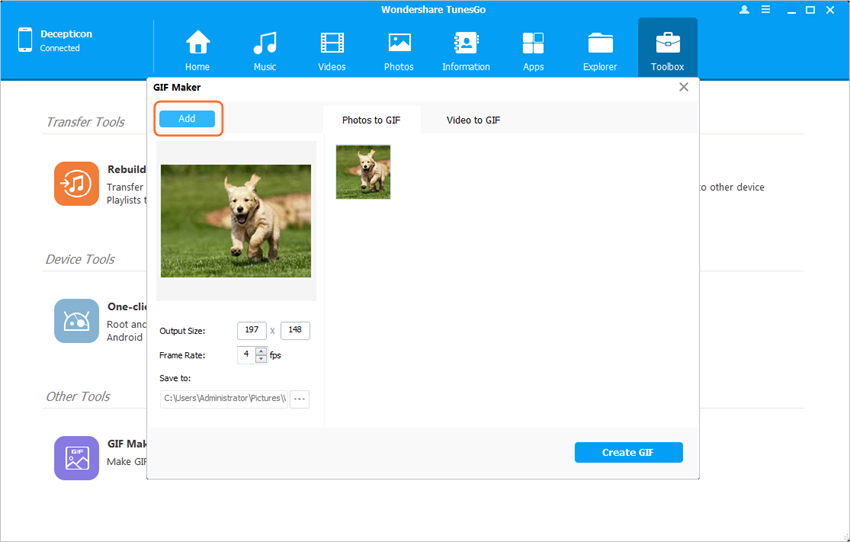Select the Photos to GIF tab
Screen dimensions: 850x542
pyautogui.click(x=371, y=120)
